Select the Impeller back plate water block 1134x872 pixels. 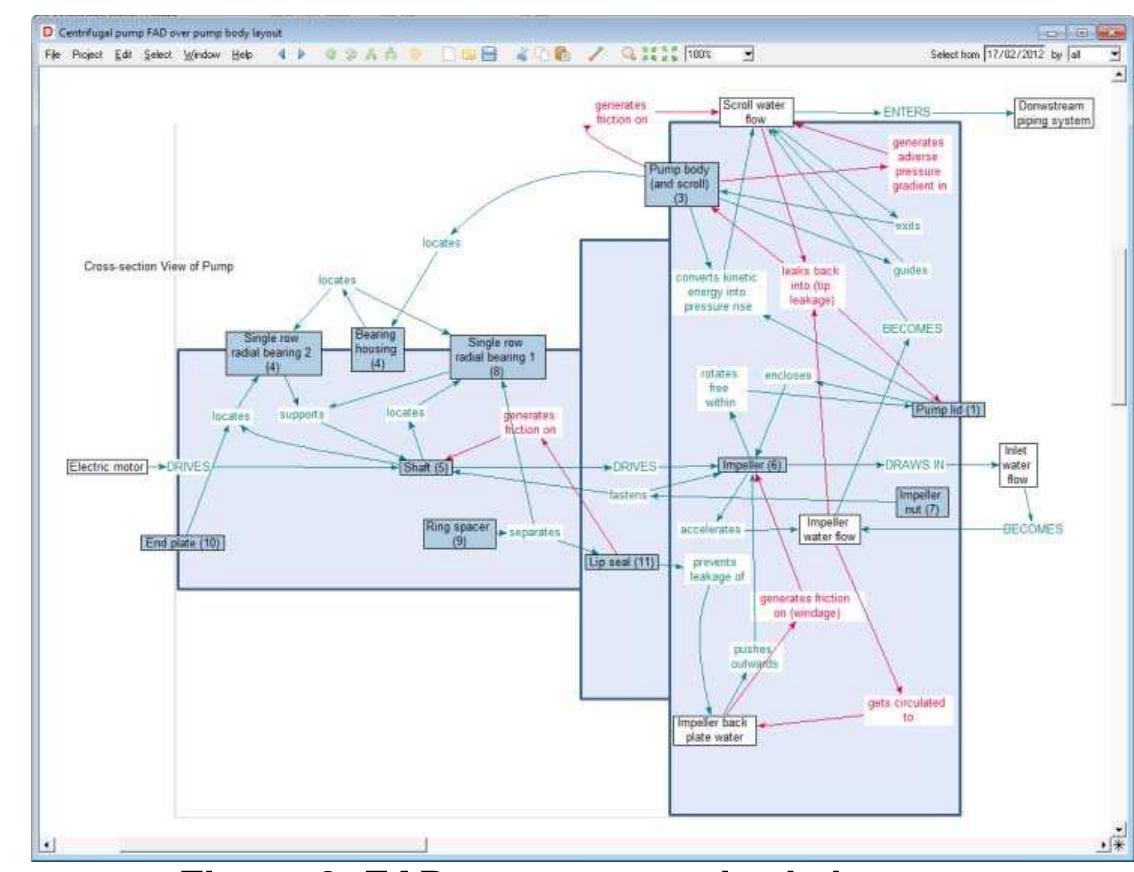click(714, 730)
